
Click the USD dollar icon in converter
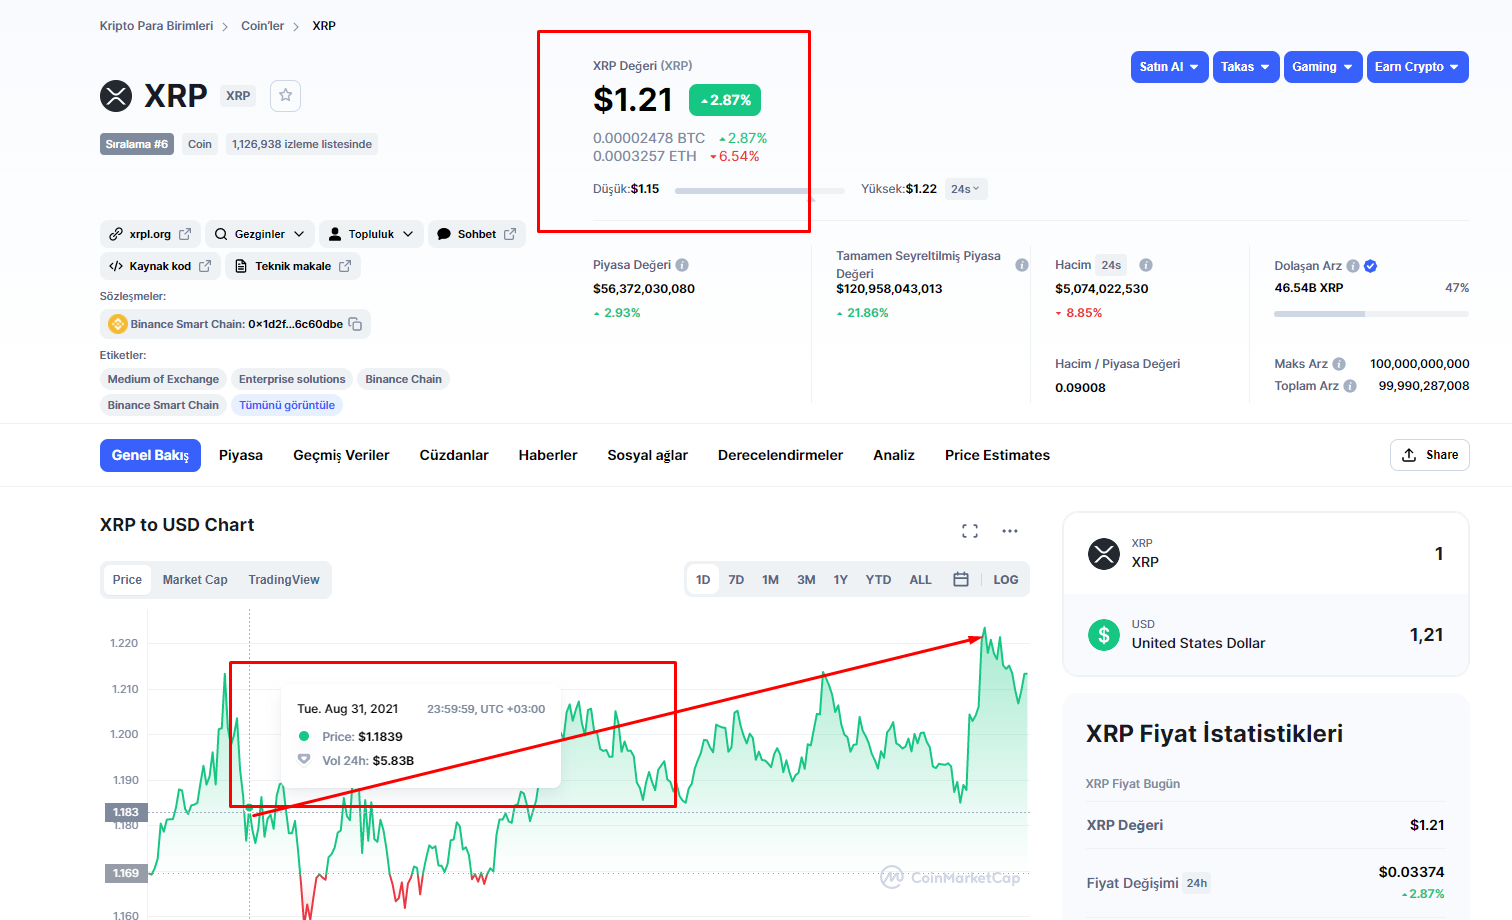point(1104,634)
